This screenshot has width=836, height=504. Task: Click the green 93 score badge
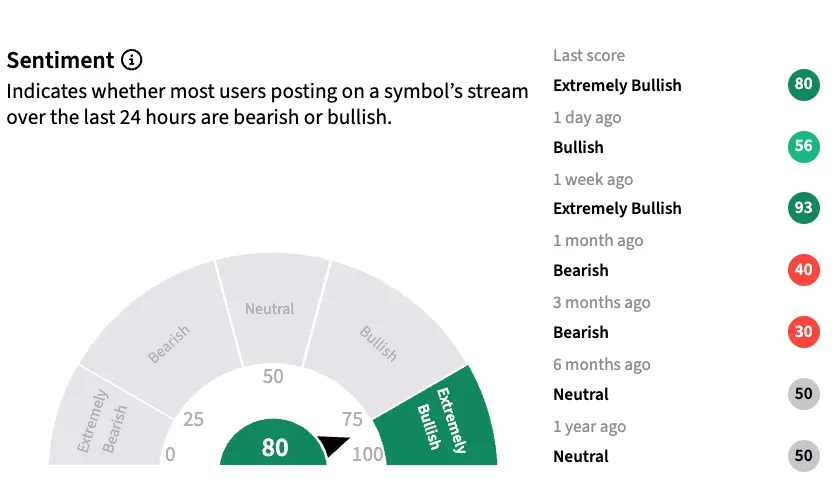coord(803,208)
